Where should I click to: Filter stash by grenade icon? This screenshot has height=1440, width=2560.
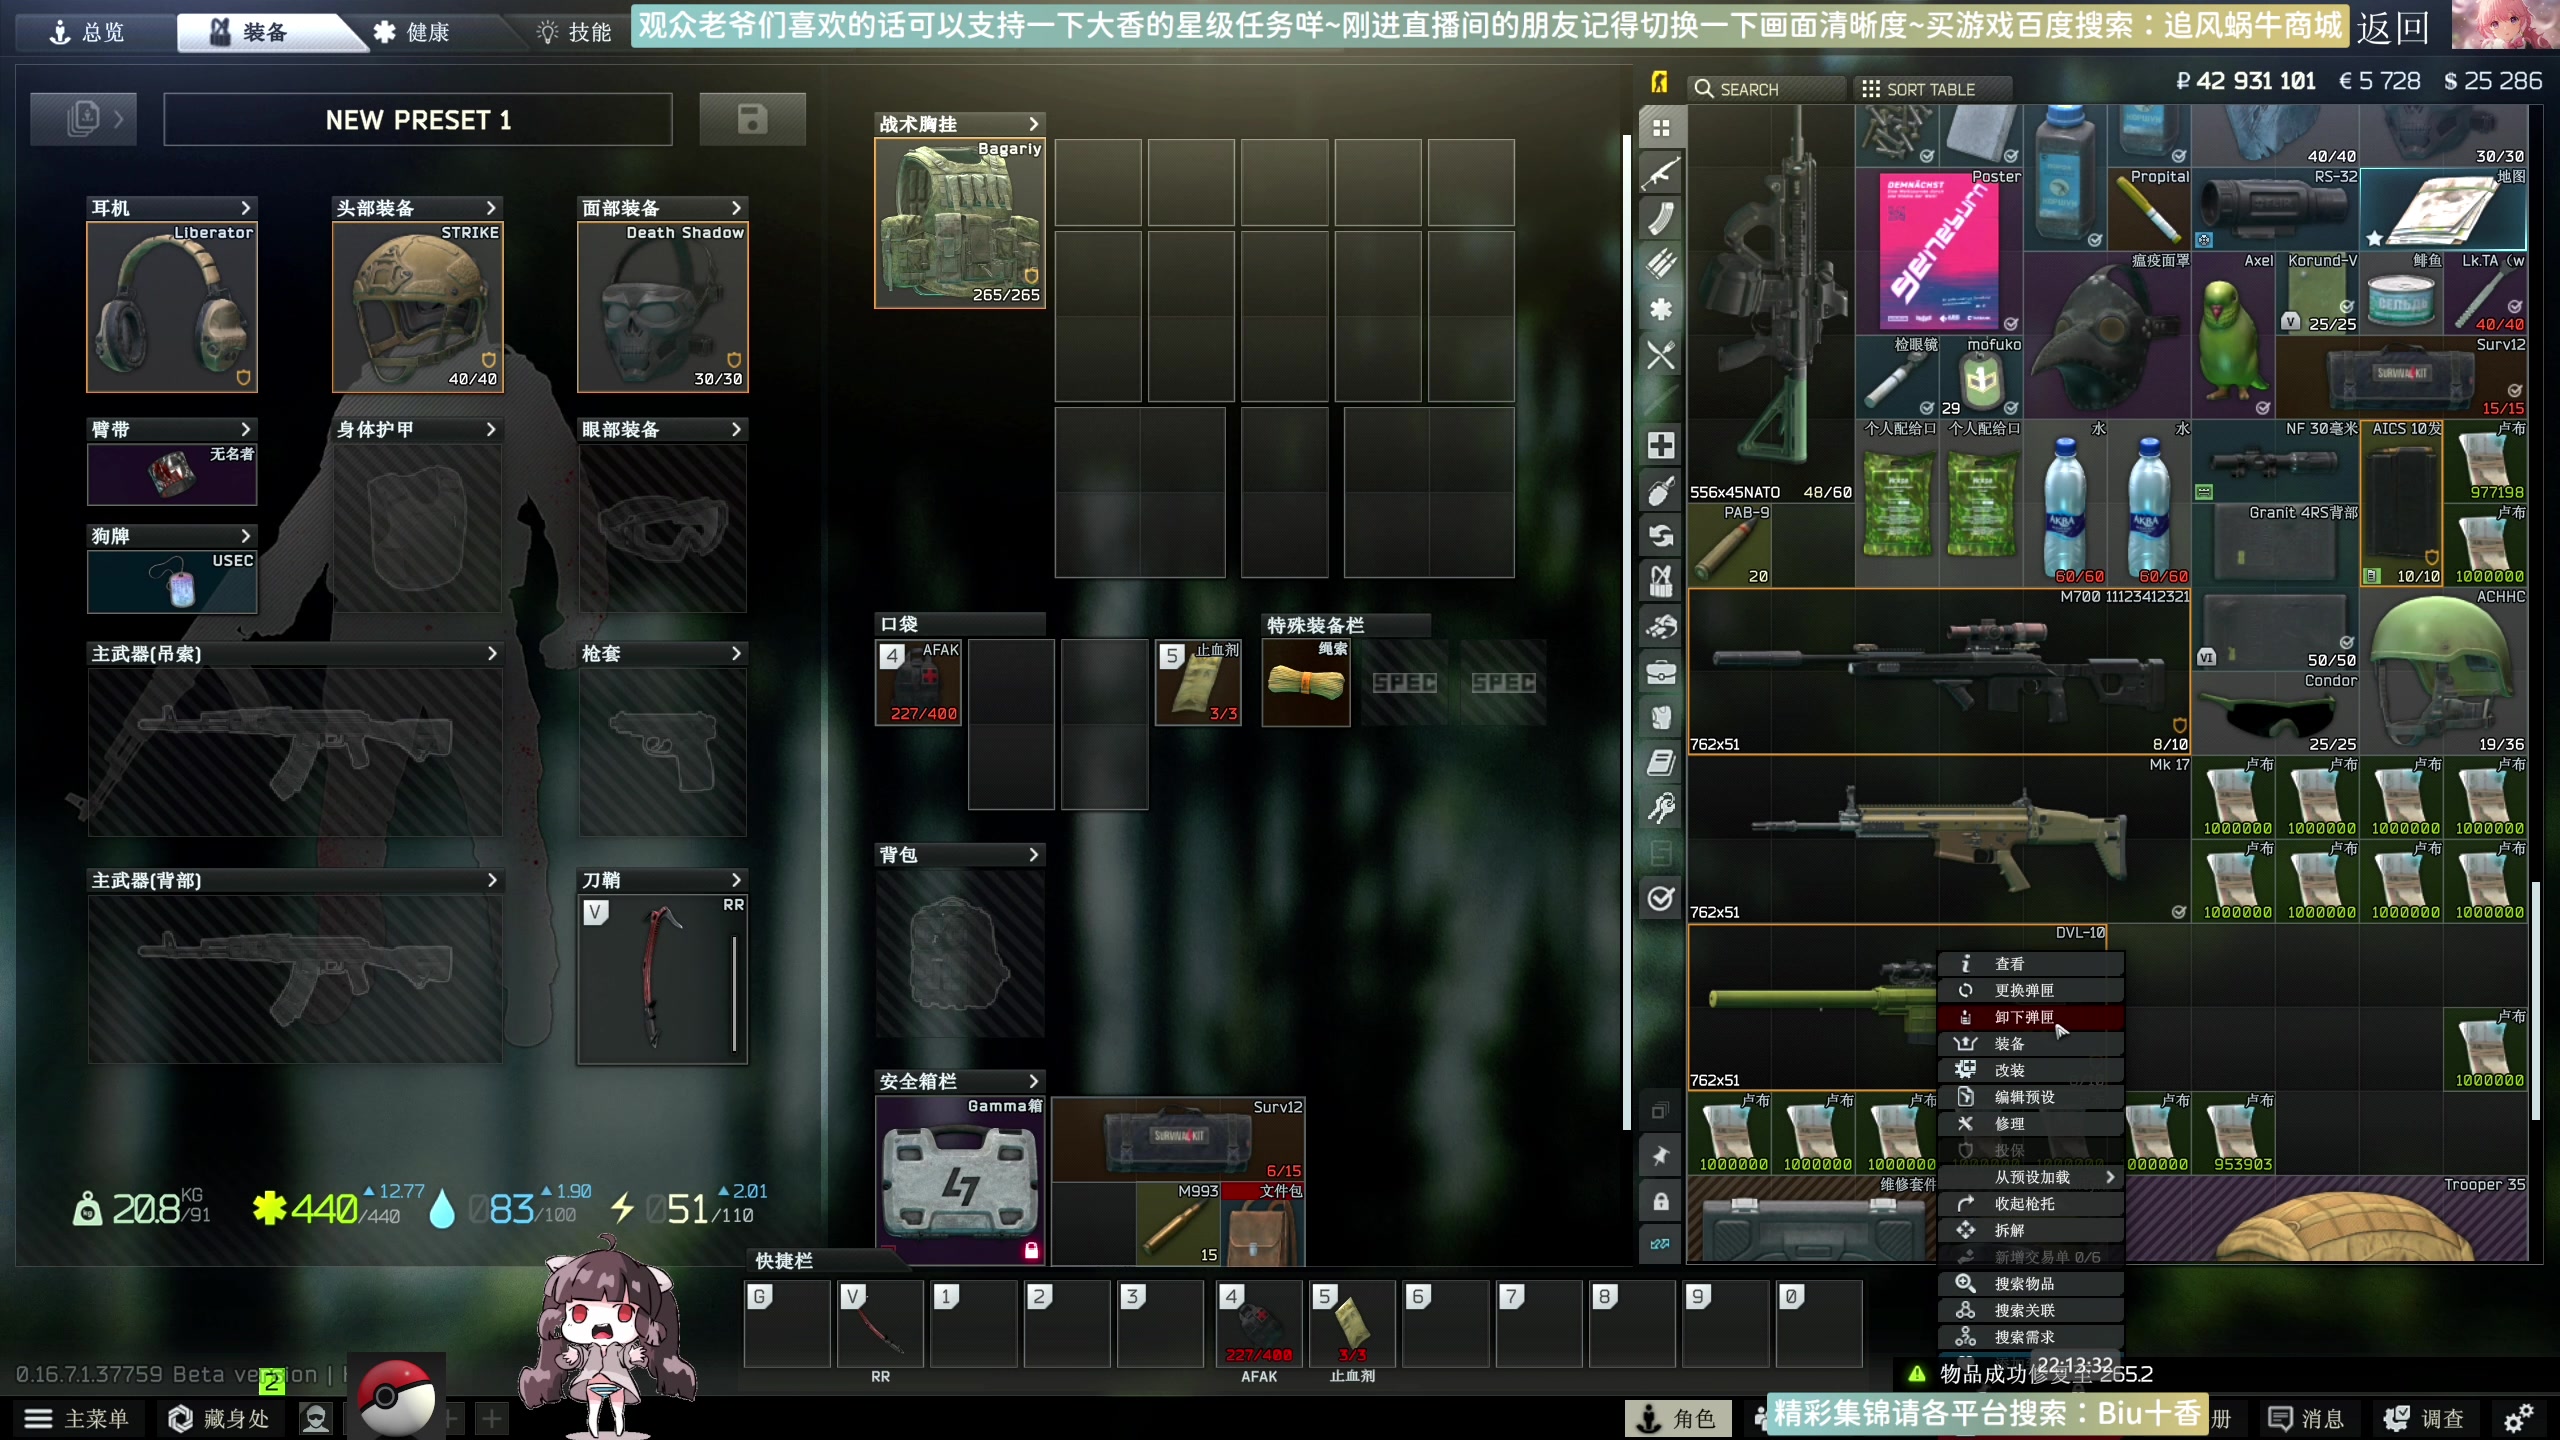[x=1660, y=491]
